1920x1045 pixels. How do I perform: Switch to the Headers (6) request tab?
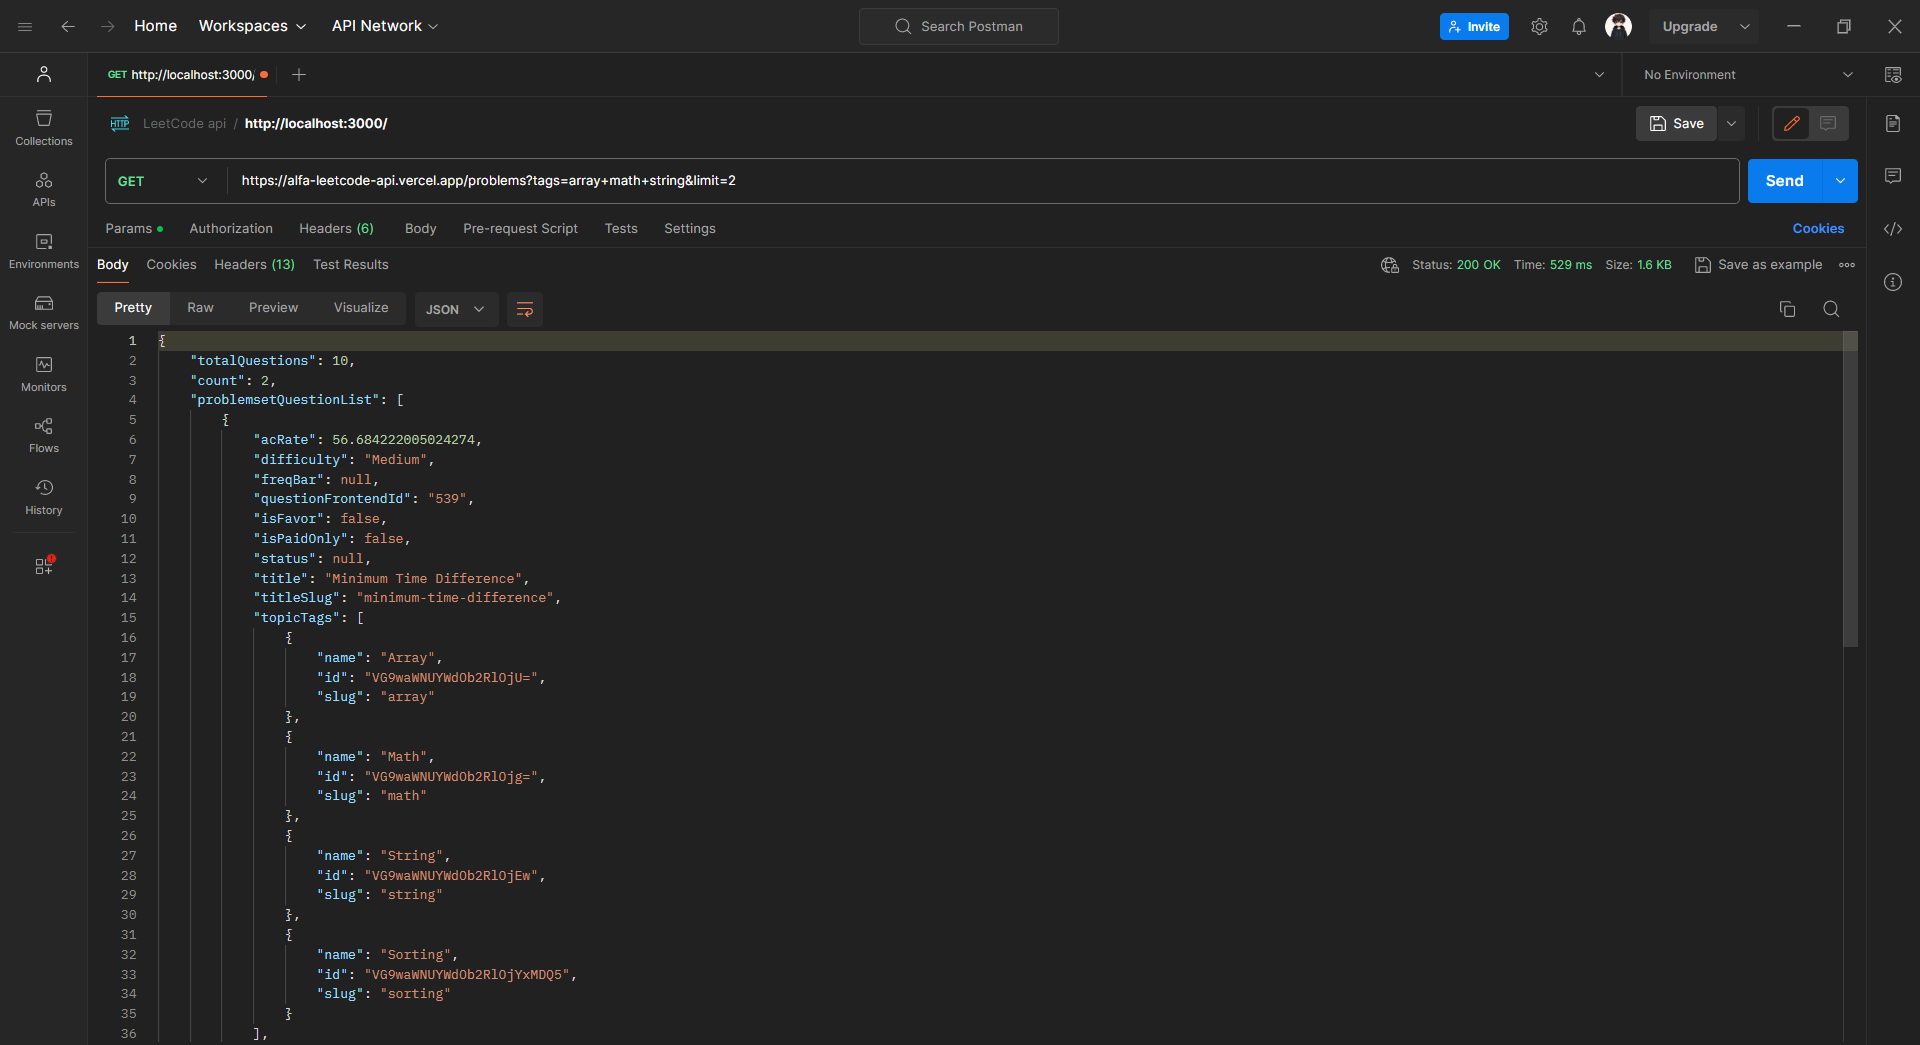coord(336,229)
